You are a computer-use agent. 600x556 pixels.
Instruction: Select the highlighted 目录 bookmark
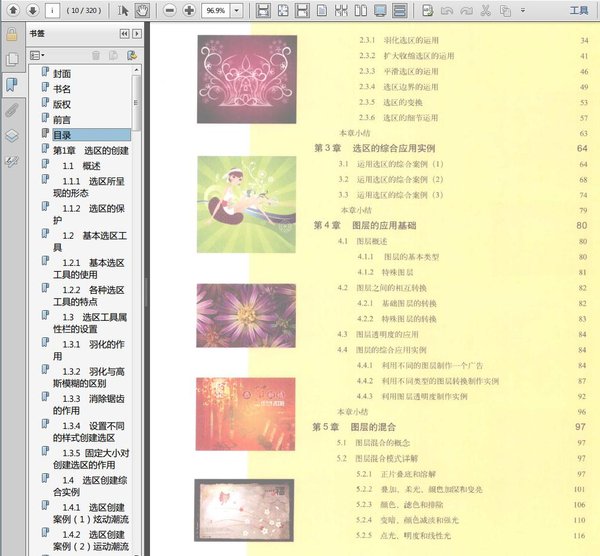tap(91, 135)
